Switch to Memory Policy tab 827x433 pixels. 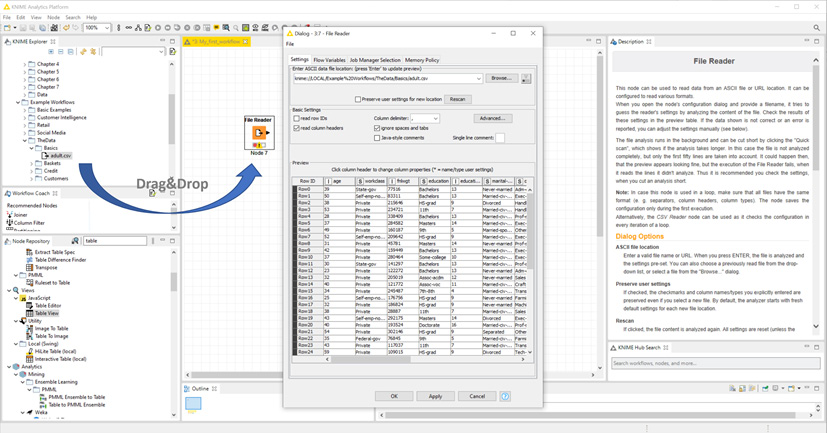422,60
